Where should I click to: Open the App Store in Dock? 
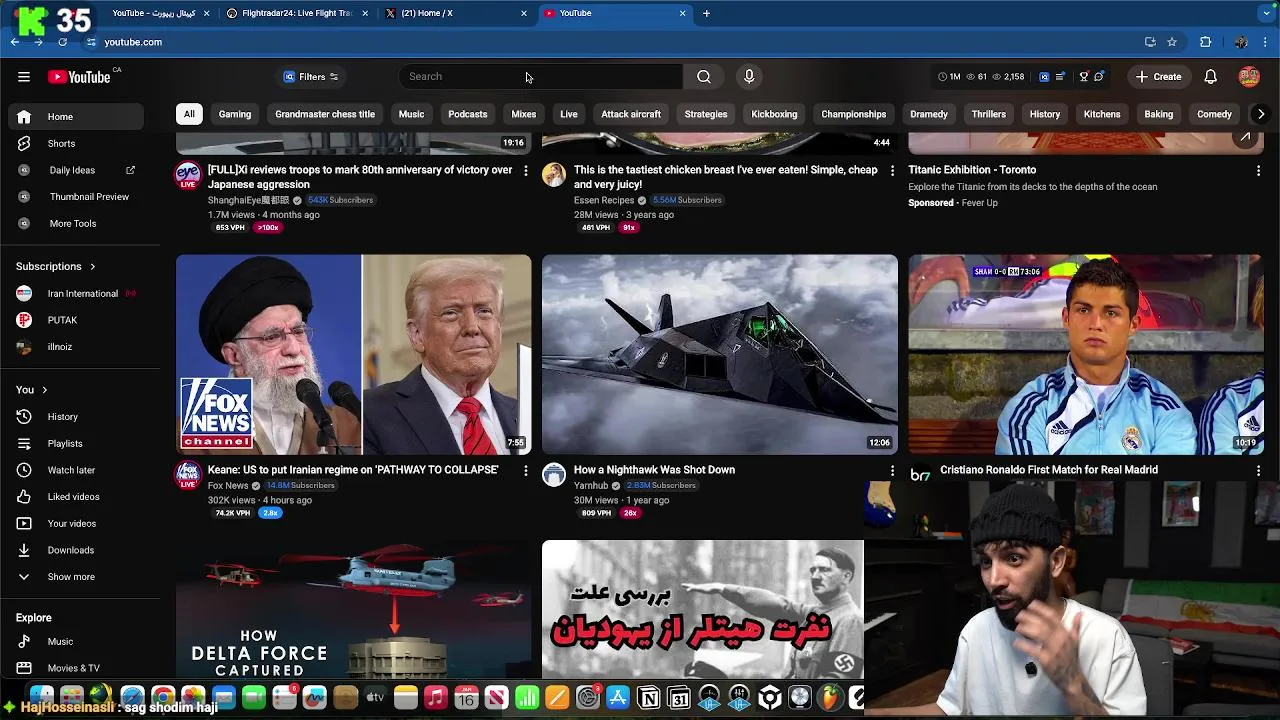pyautogui.click(x=618, y=697)
